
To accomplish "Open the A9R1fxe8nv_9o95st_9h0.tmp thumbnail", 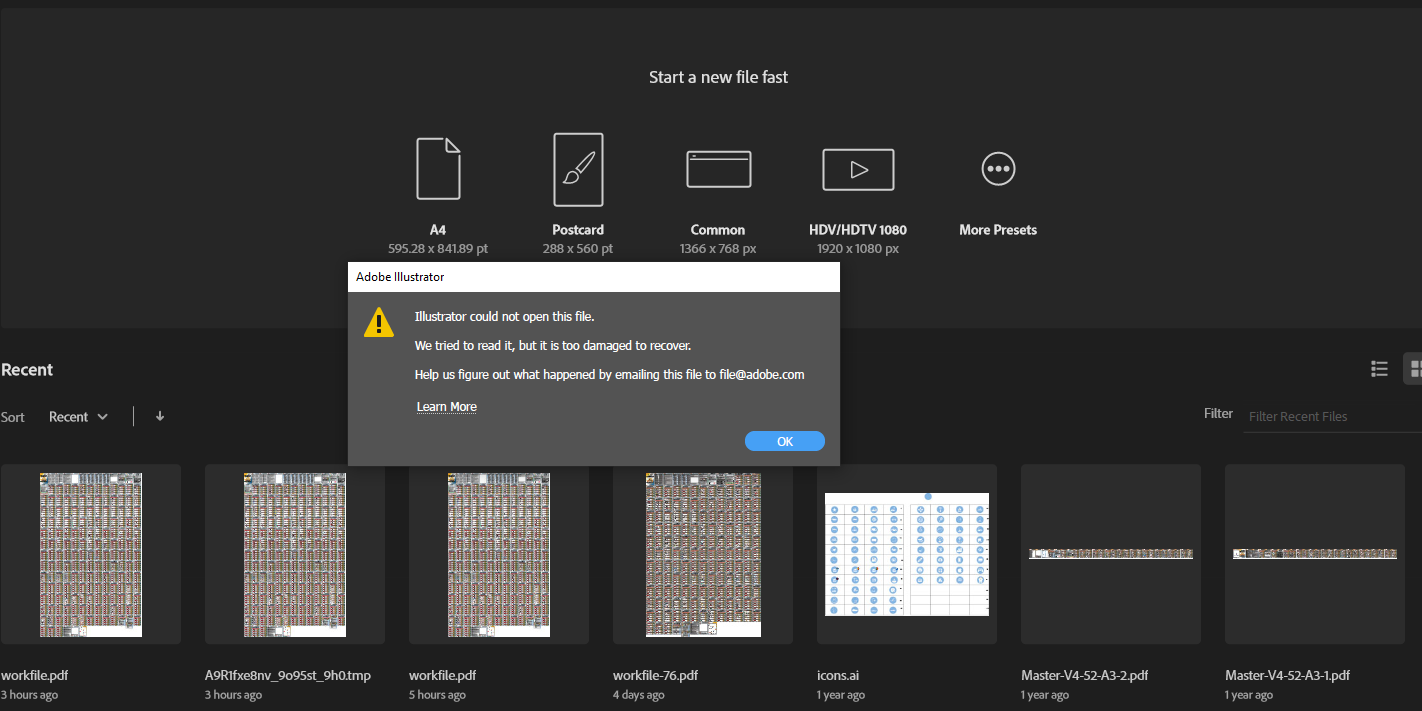I will pos(295,554).
